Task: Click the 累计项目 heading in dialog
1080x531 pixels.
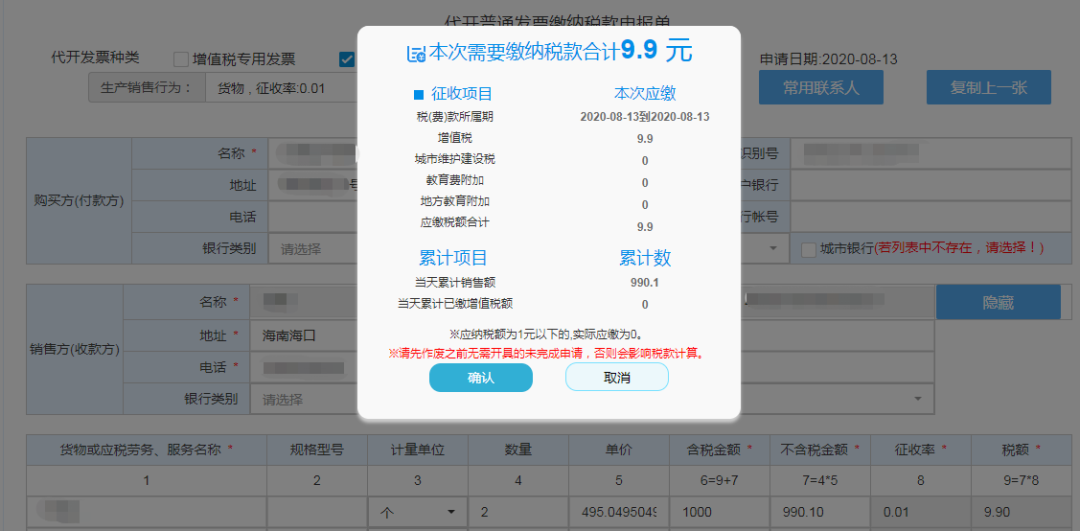Action: [x=453, y=258]
